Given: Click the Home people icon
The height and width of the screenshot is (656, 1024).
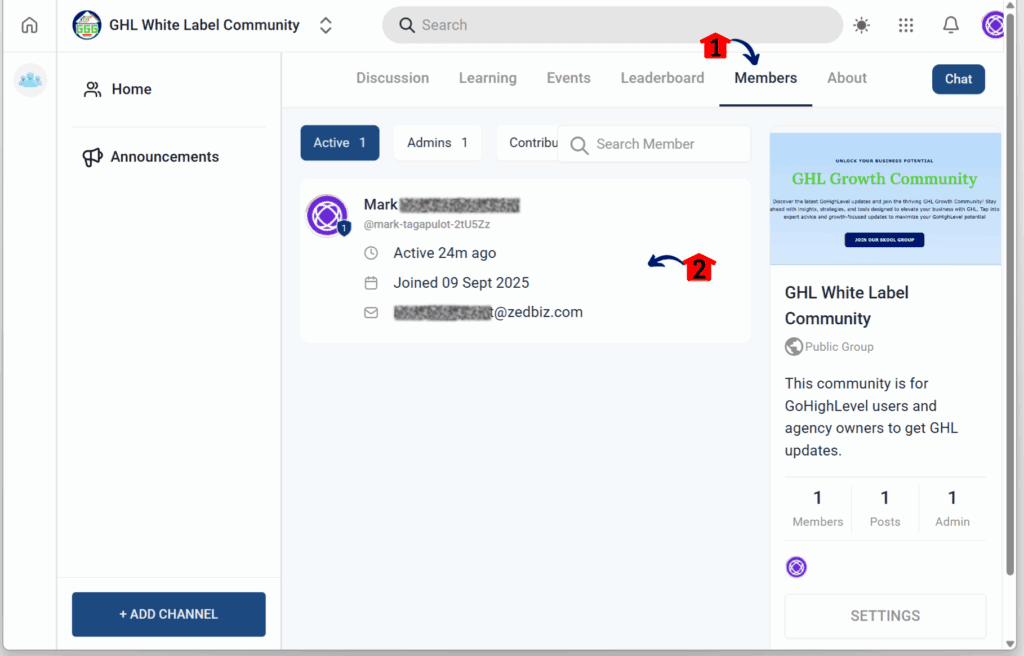Looking at the screenshot, I should [x=92, y=90].
